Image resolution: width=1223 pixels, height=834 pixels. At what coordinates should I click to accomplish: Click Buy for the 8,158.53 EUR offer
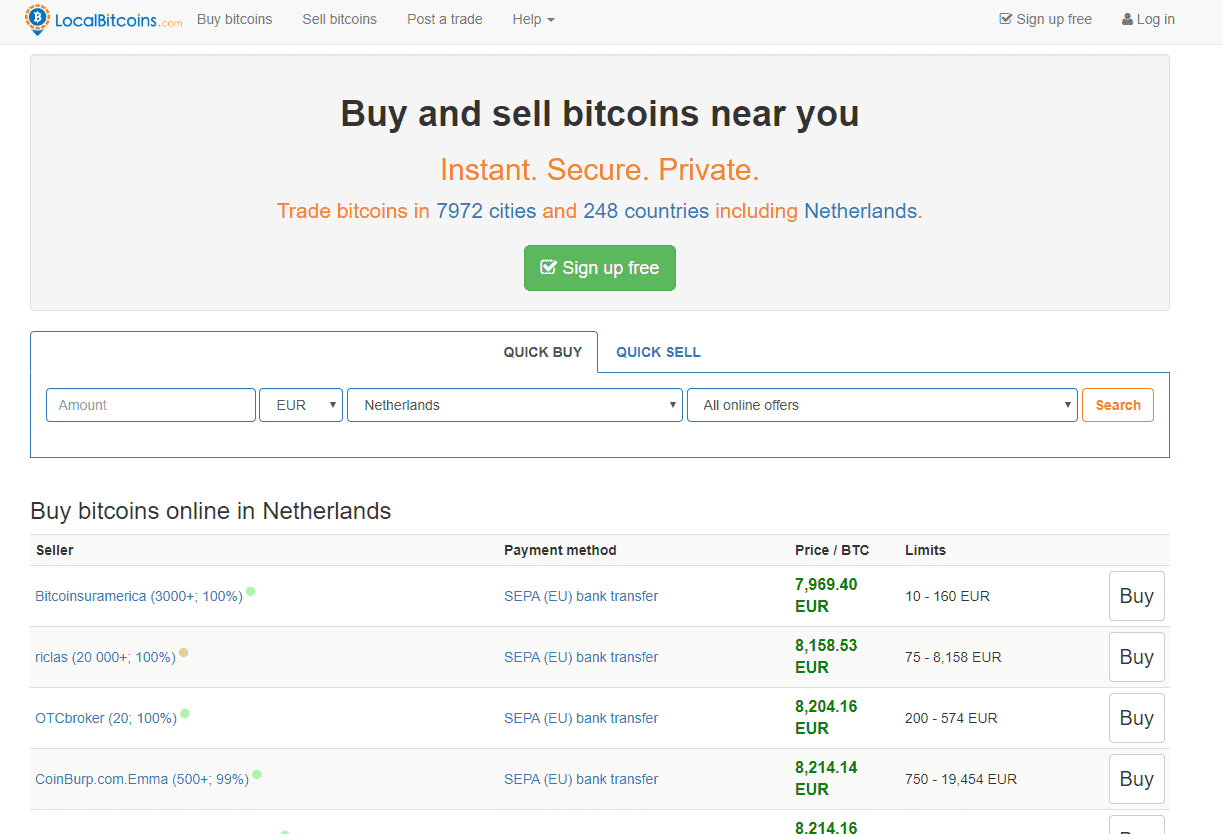1137,657
